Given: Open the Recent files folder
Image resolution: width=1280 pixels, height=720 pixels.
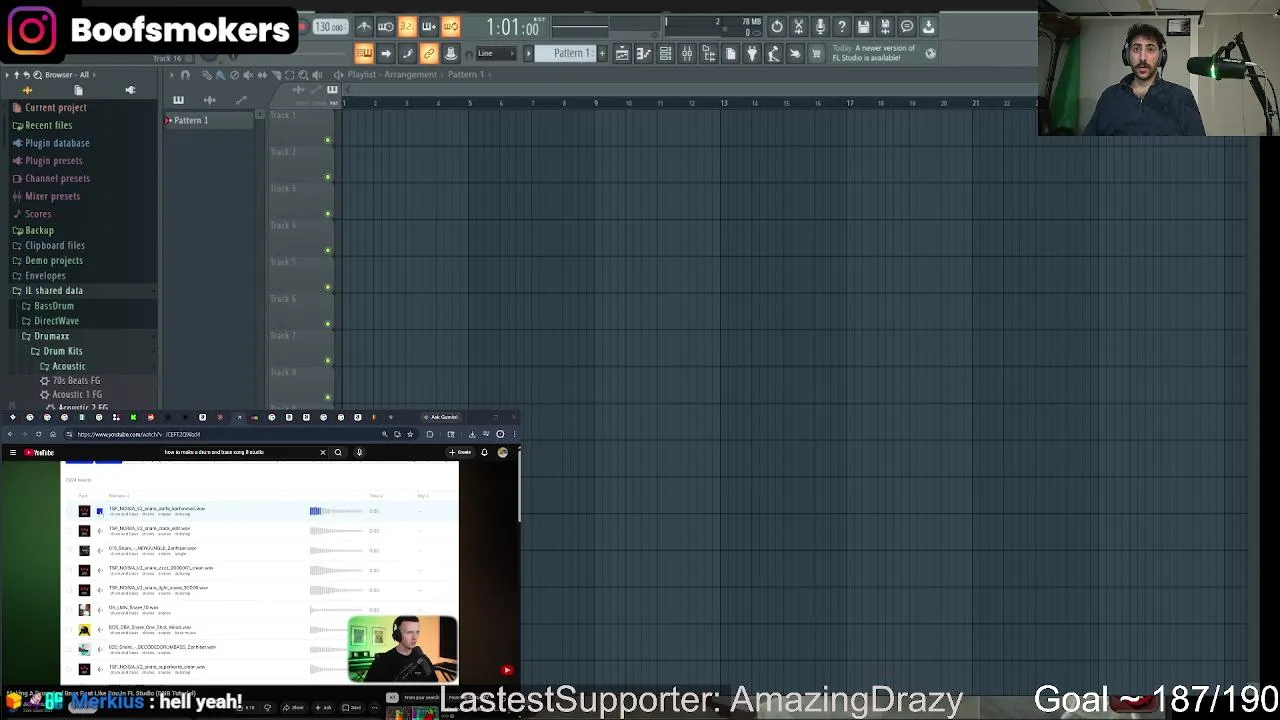Looking at the screenshot, I should click(48, 126).
